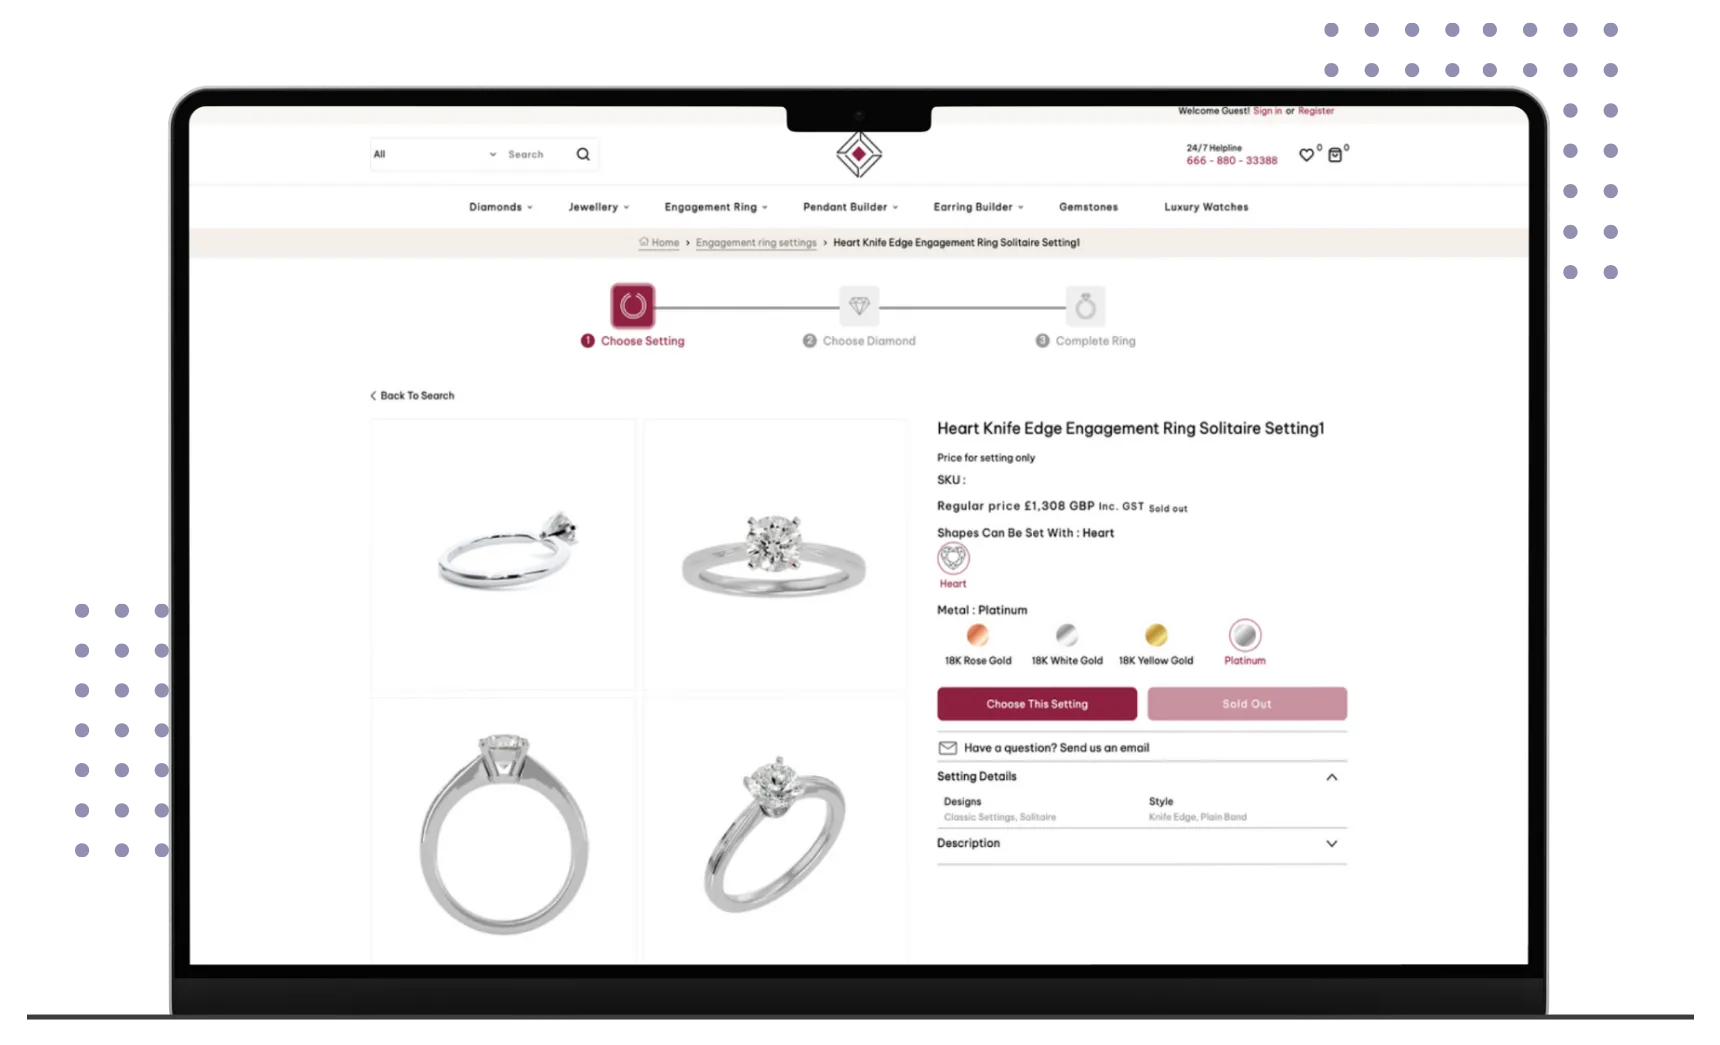1720x1045 pixels.
Task: Select the Choose Diamond step icon
Action: (859, 306)
